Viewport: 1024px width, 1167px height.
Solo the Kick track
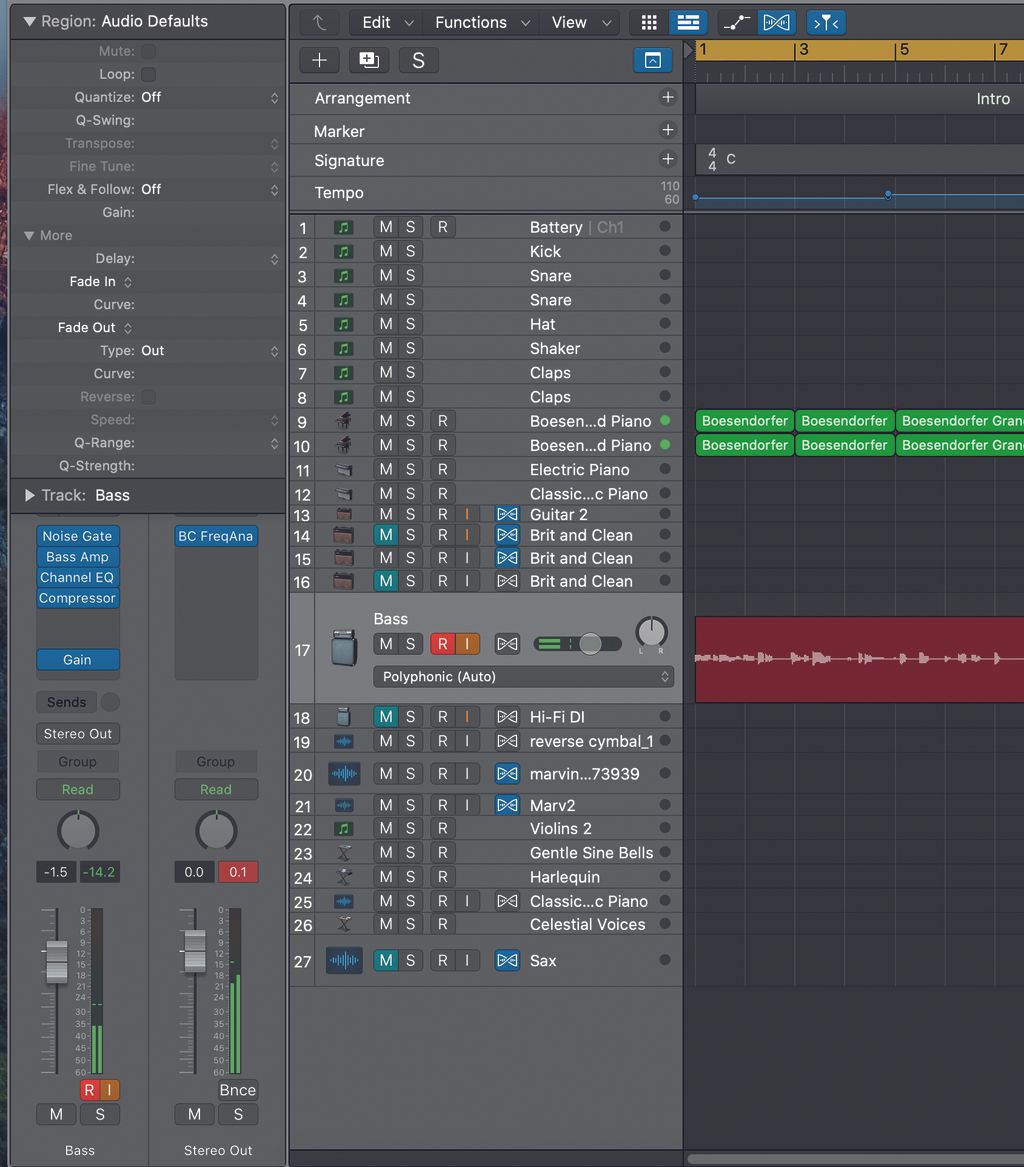coord(410,251)
